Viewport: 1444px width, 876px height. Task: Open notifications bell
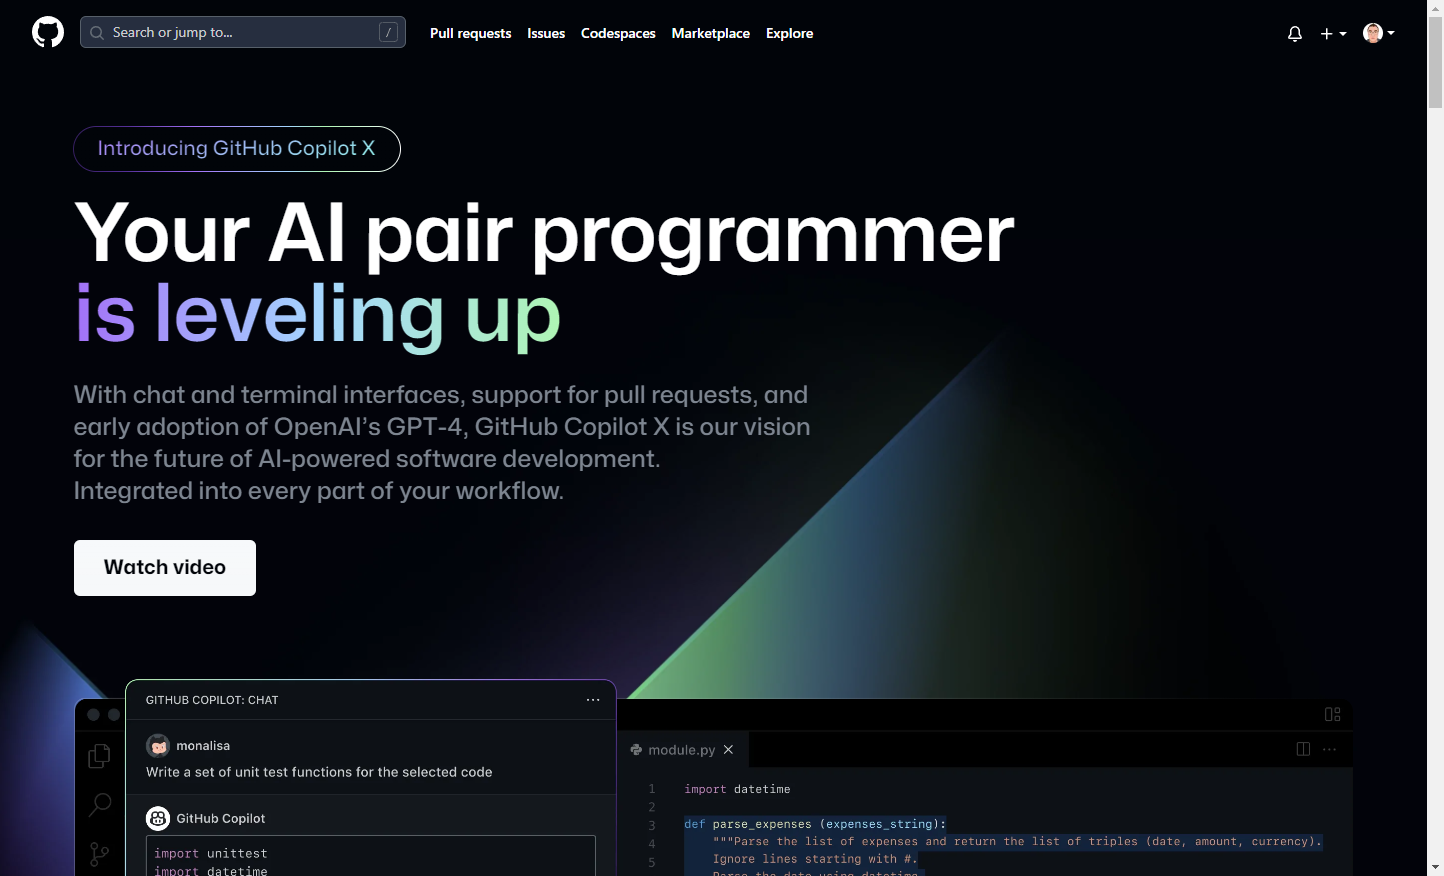1295,34
